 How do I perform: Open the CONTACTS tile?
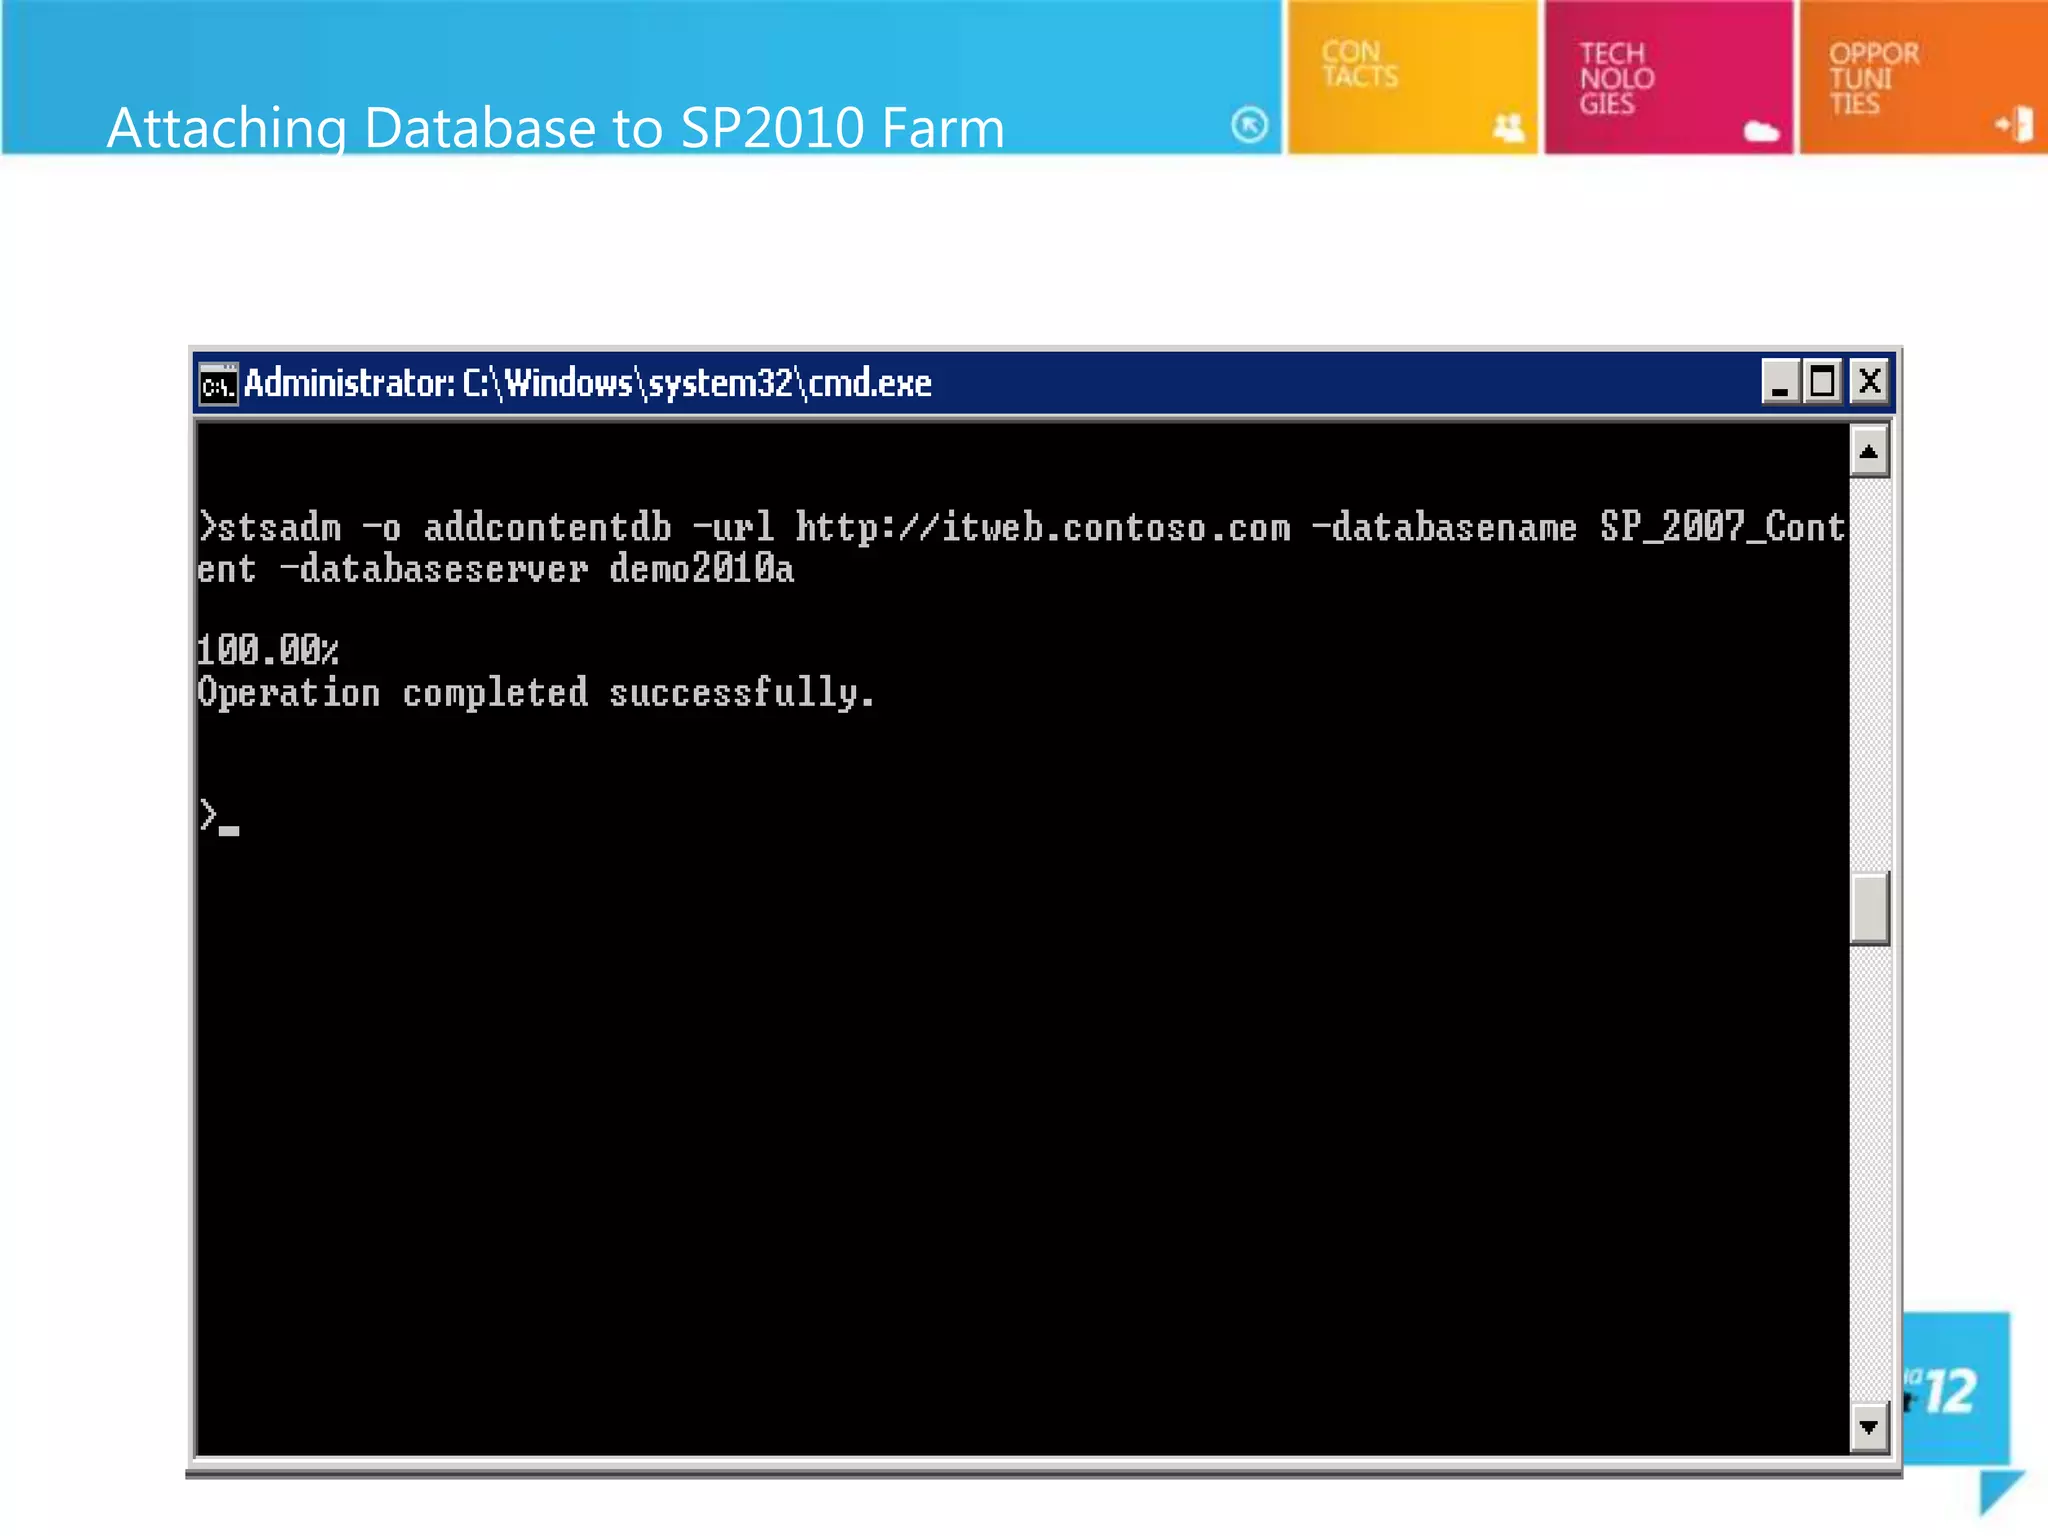tap(1412, 77)
